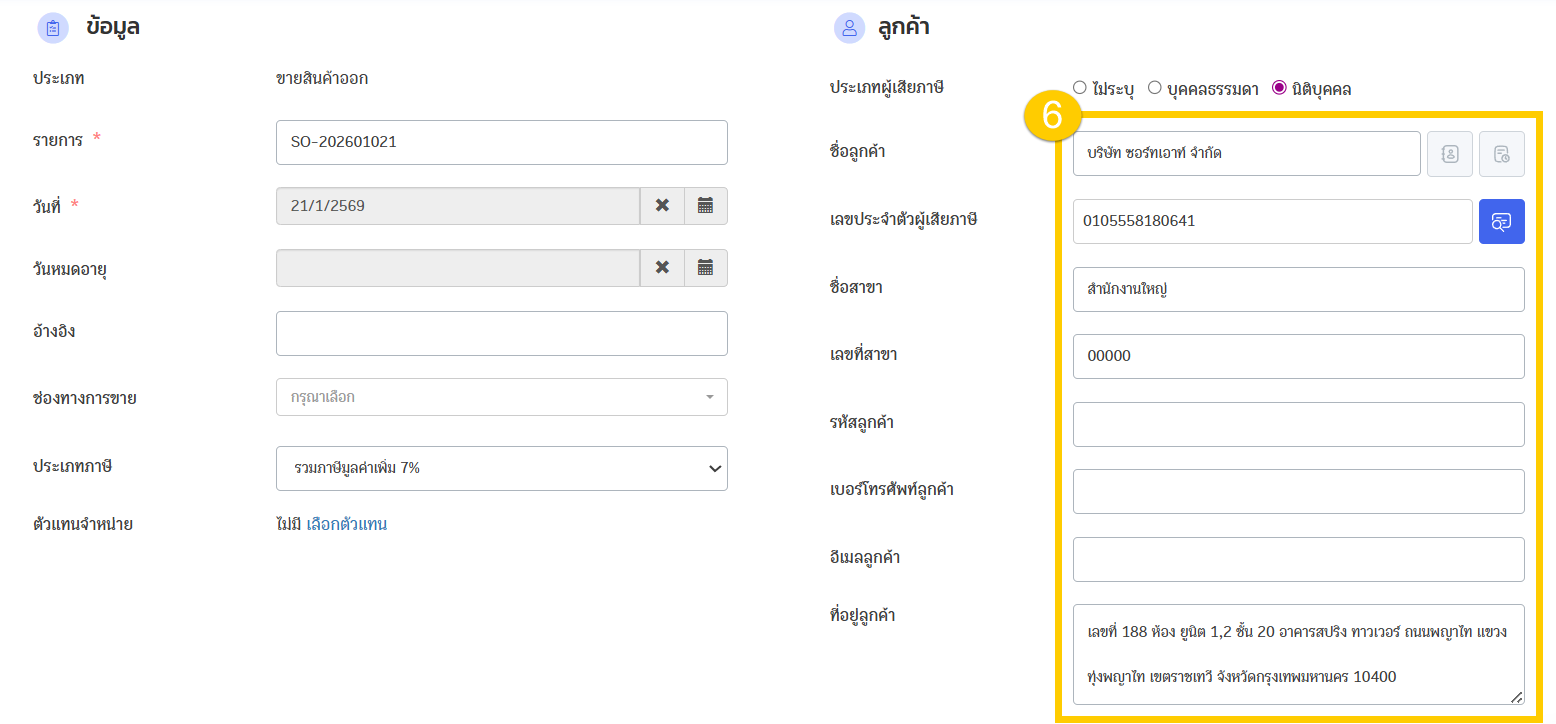The height and width of the screenshot is (724, 1556).
Task: Click the contact book icon beside customer name
Action: pyautogui.click(x=1449, y=154)
